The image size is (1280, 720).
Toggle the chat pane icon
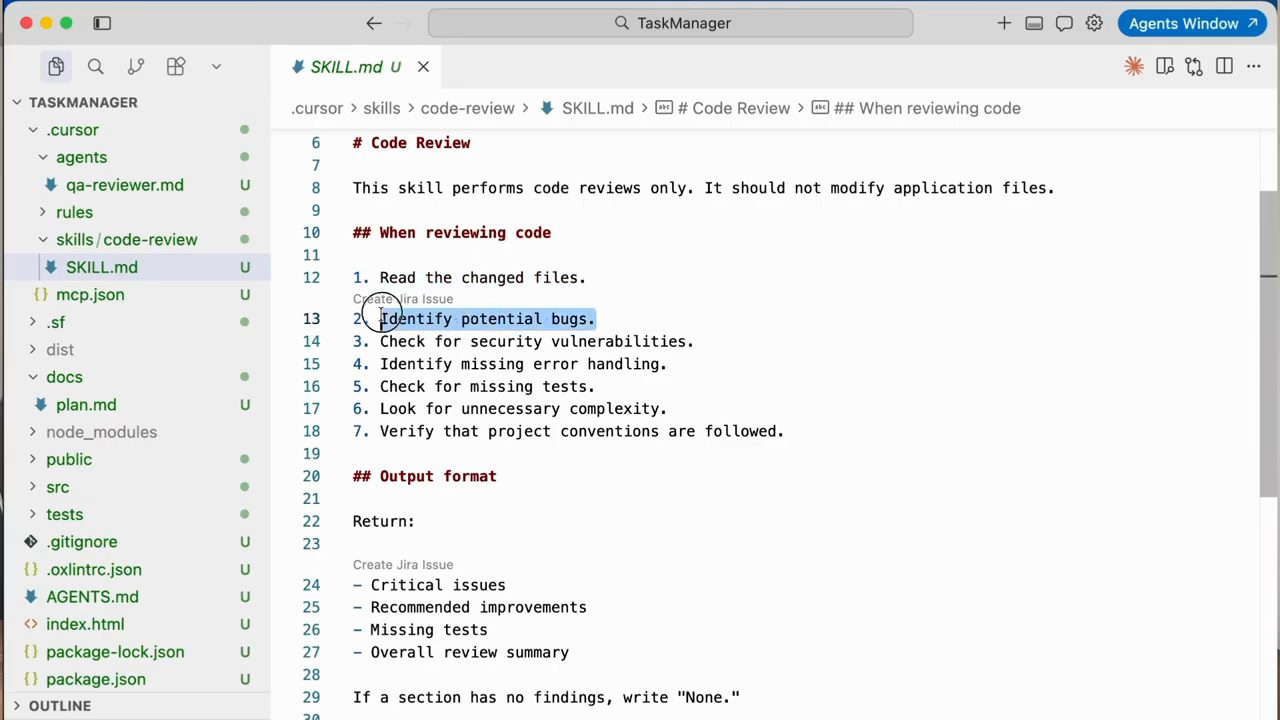pyautogui.click(x=1064, y=23)
